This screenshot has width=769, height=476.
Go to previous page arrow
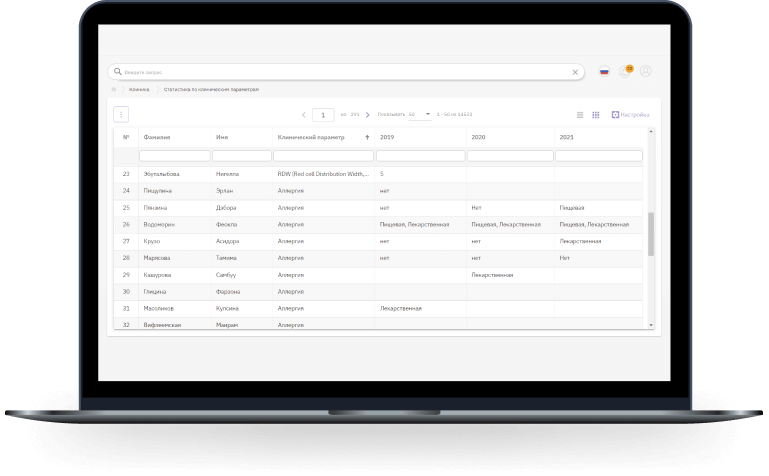pos(304,115)
